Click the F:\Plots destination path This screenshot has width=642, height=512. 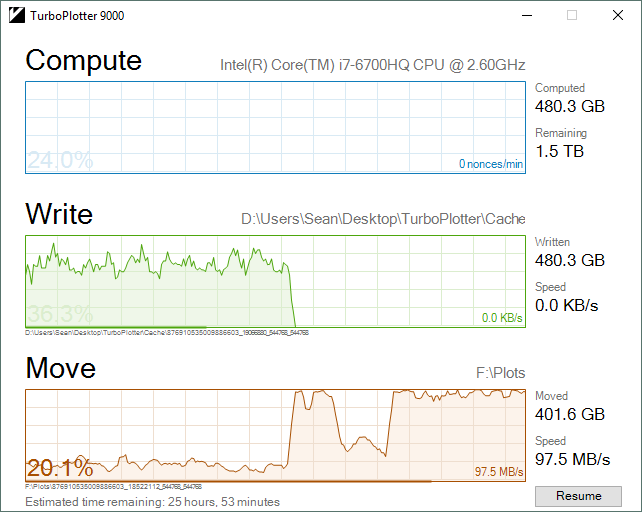pyautogui.click(x=500, y=373)
